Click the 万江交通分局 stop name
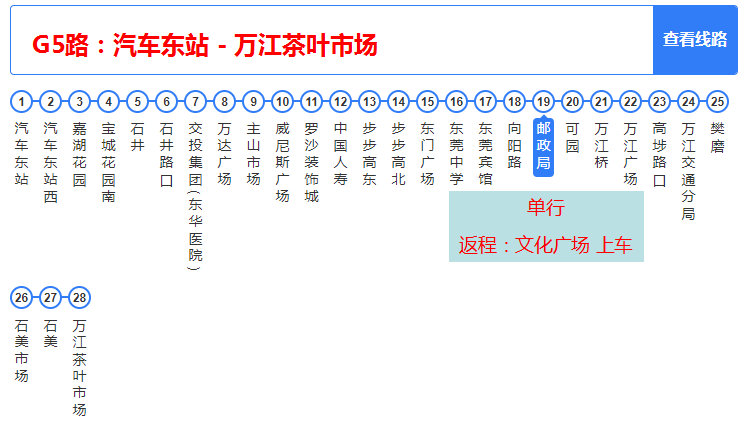This screenshot has height=428, width=746. pos(689,171)
